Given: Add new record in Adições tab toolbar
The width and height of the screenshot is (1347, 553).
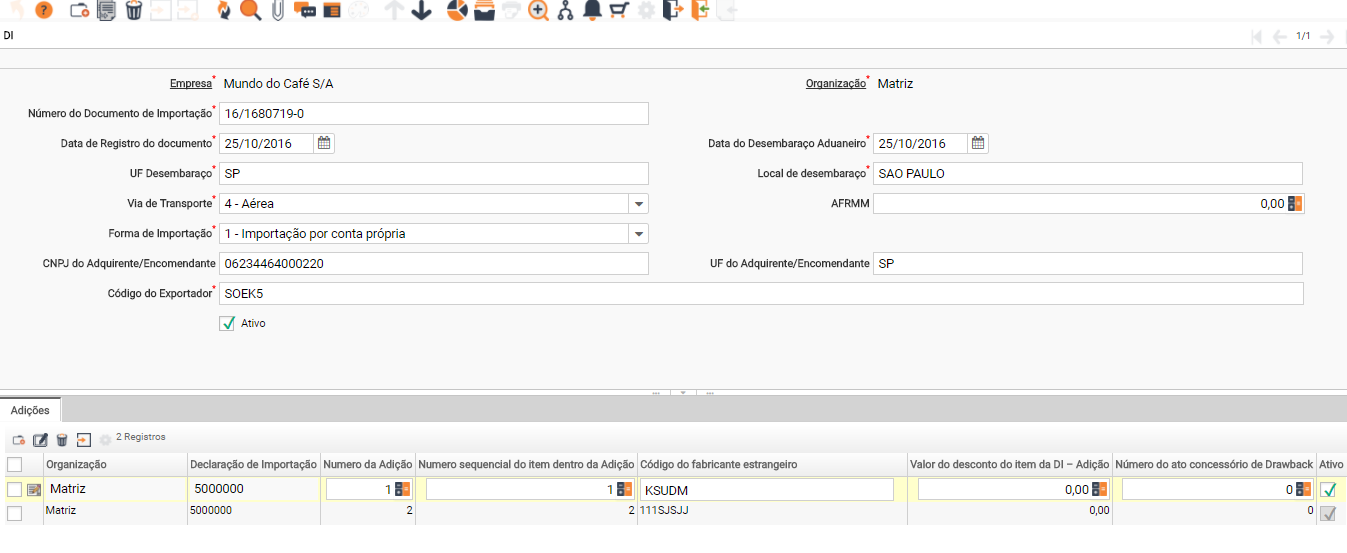Looking at the screenshot, I should tap(18, 439).
